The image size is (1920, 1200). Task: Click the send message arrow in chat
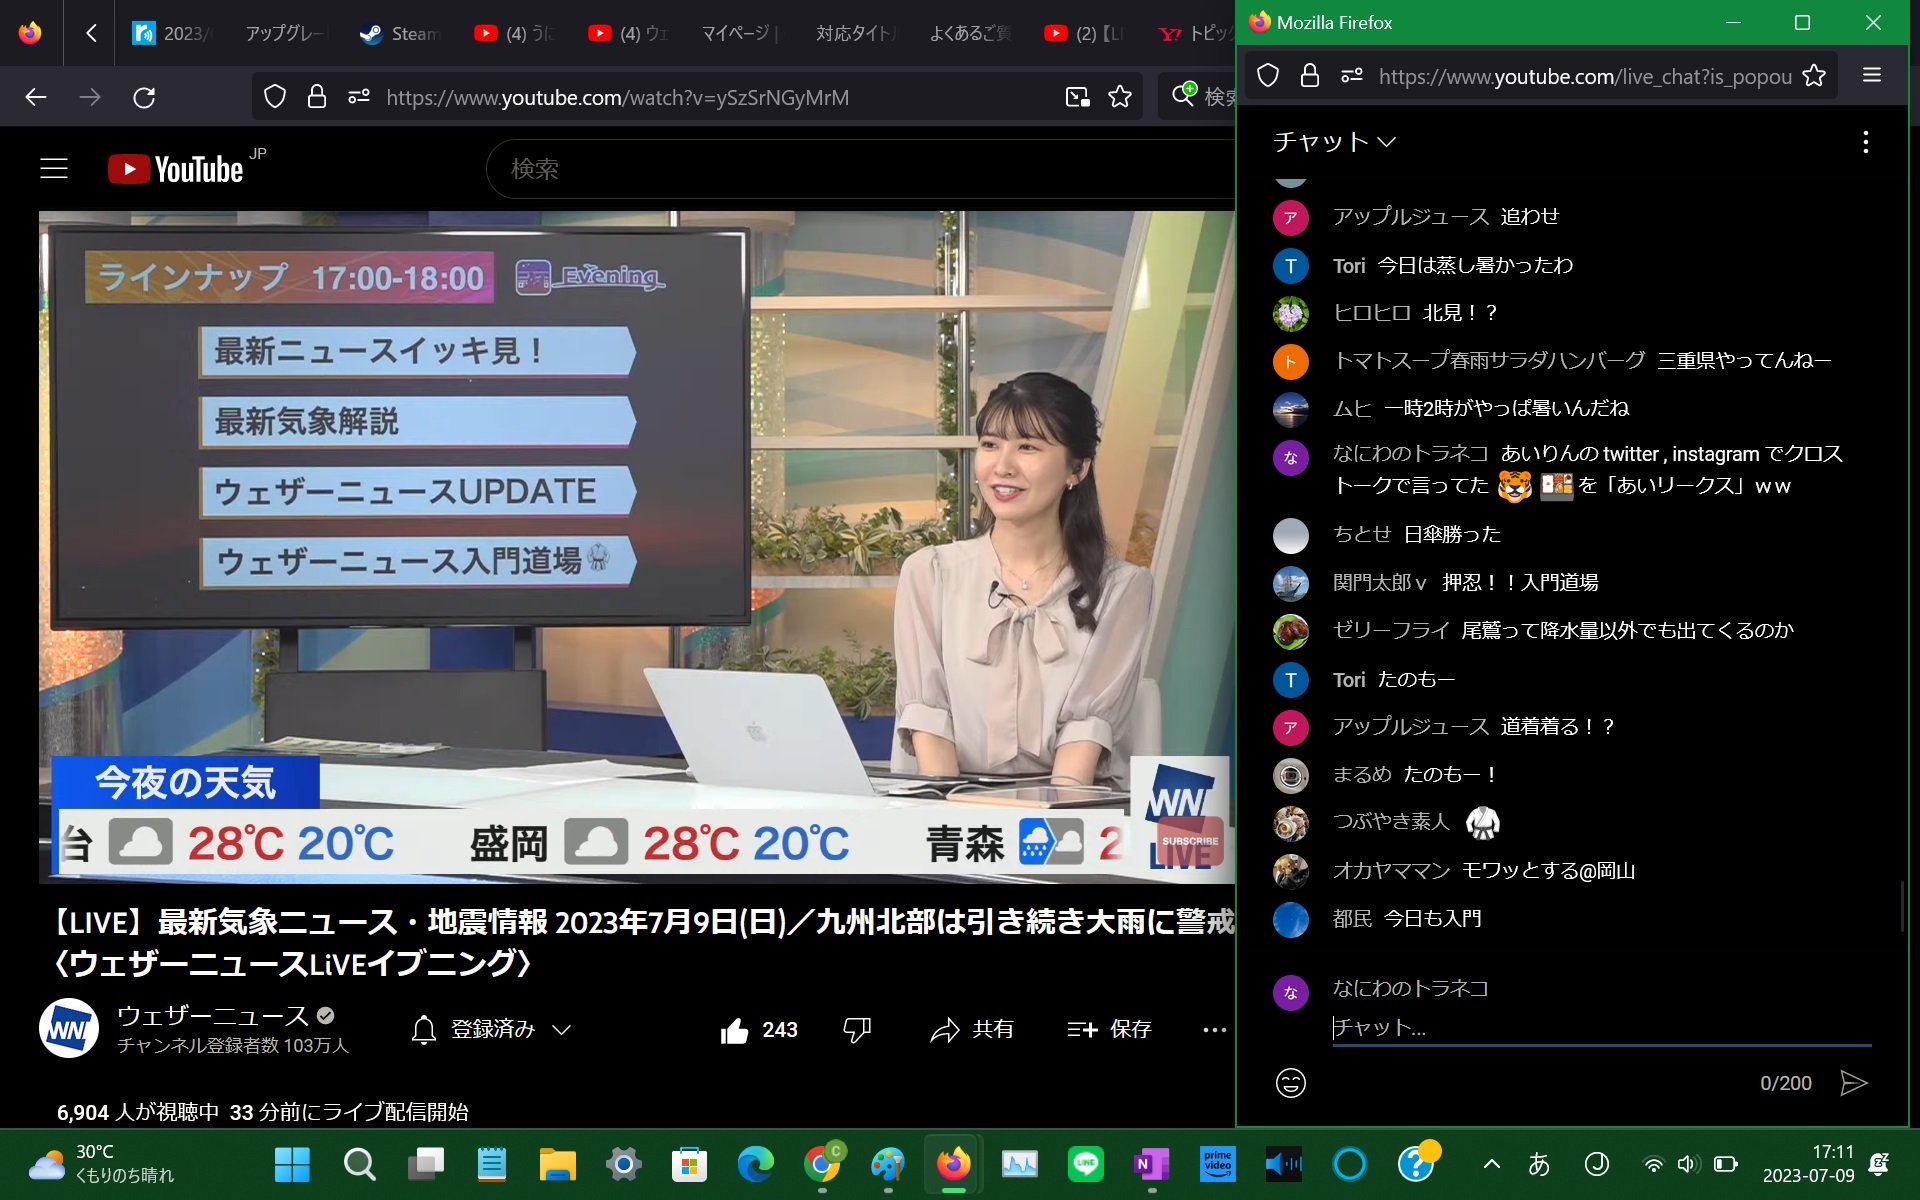pos(1856,1082)
